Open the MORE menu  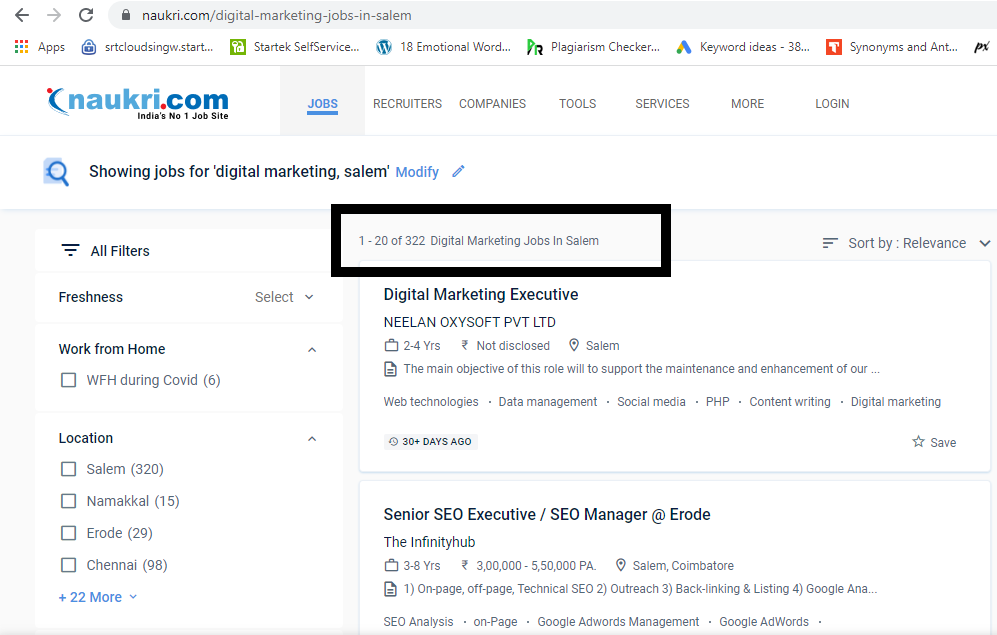tap(747, 104)
